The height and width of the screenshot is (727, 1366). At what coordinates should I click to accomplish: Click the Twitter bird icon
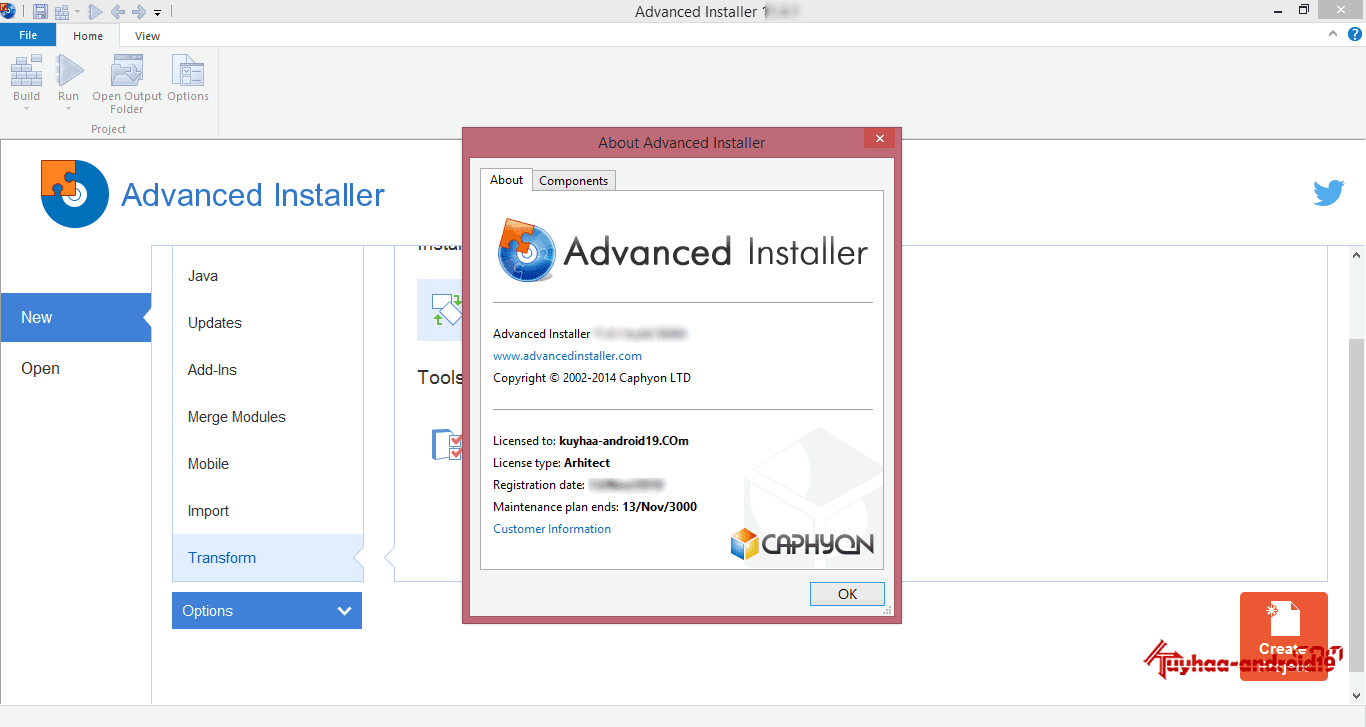pos(1328,192)
